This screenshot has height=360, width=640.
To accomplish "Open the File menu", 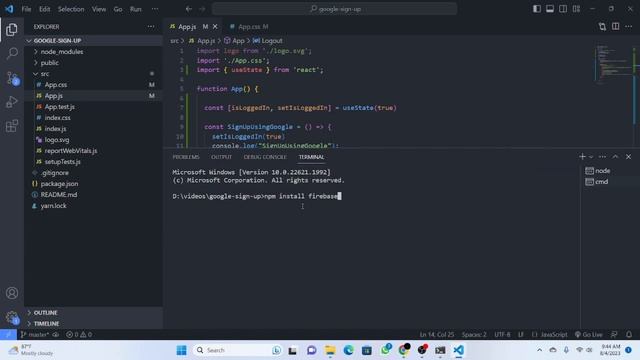I will pyautogui.click(x=26, y=9).
